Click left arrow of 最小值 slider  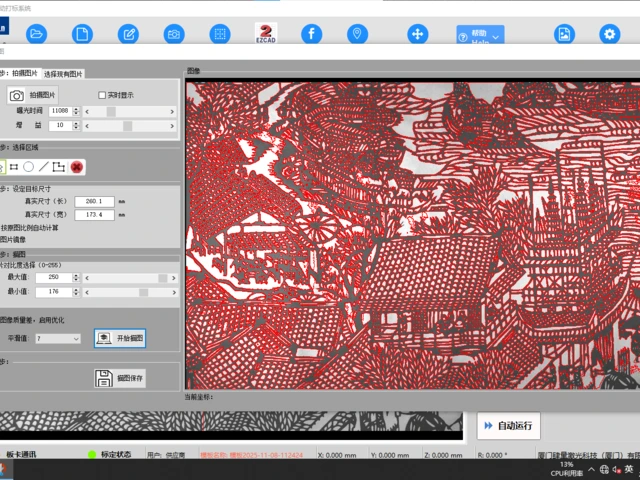(x=87, y=292)
